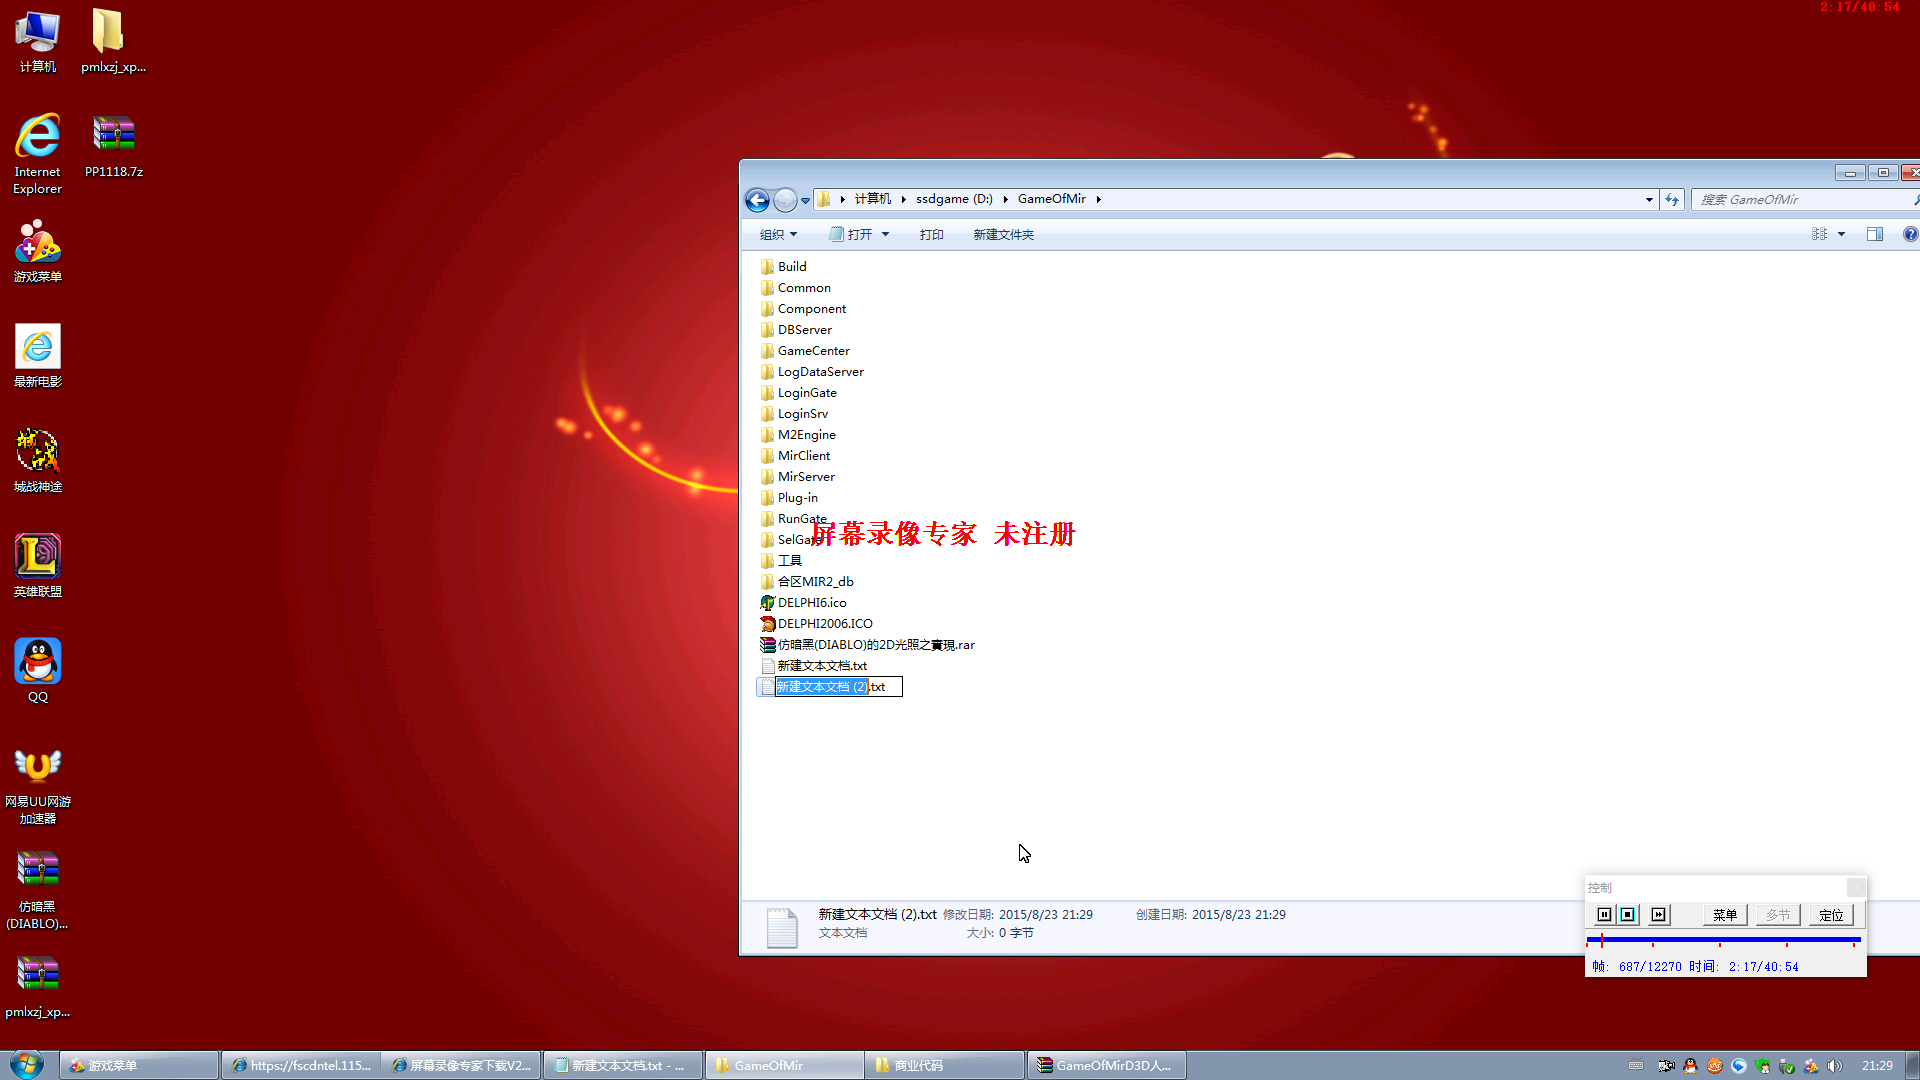Switch to 新建文本文档.txt taskbar window
Viewport: 1920px width, 1080px height.
(x=623, y=1066)
